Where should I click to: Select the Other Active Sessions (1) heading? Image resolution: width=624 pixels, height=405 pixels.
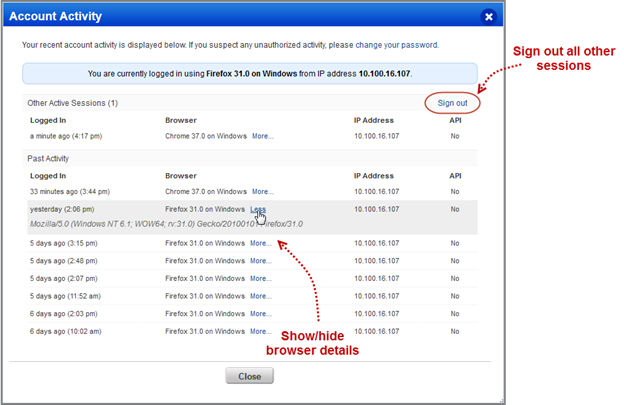[x=72, y=103]
